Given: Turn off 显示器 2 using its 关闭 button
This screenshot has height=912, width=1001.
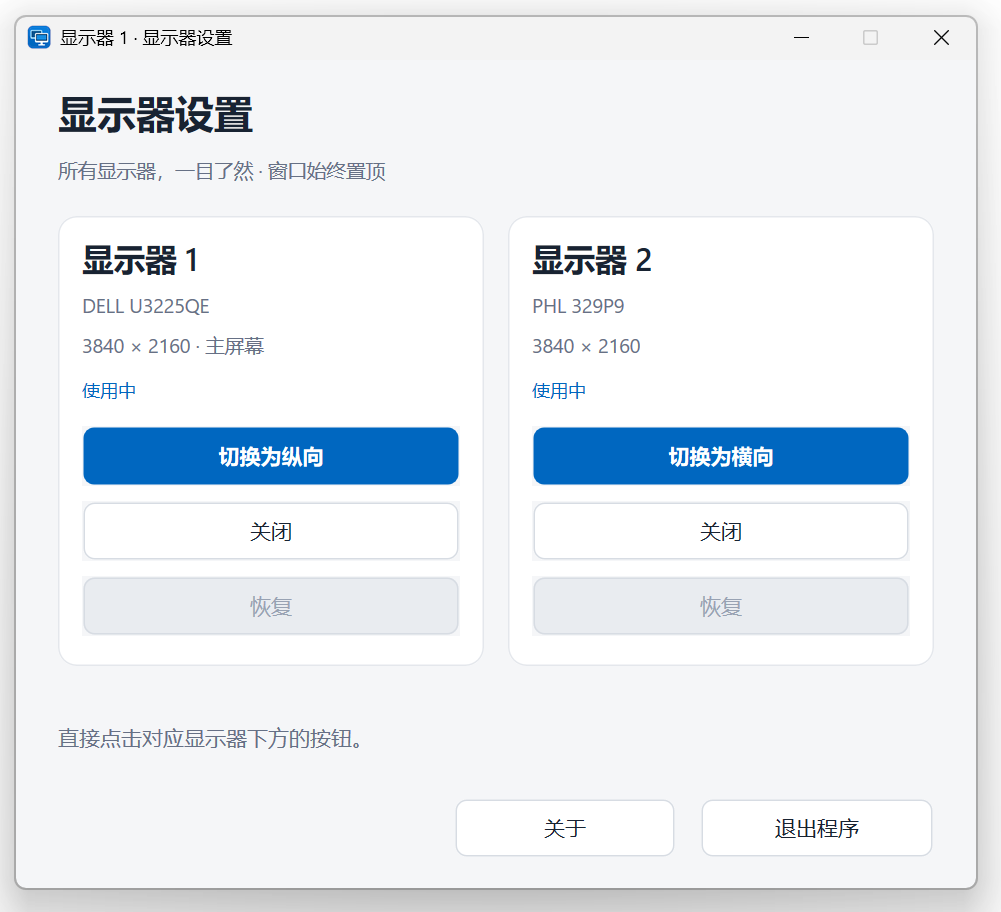Looking at the screenshot, I should point(721,531).
